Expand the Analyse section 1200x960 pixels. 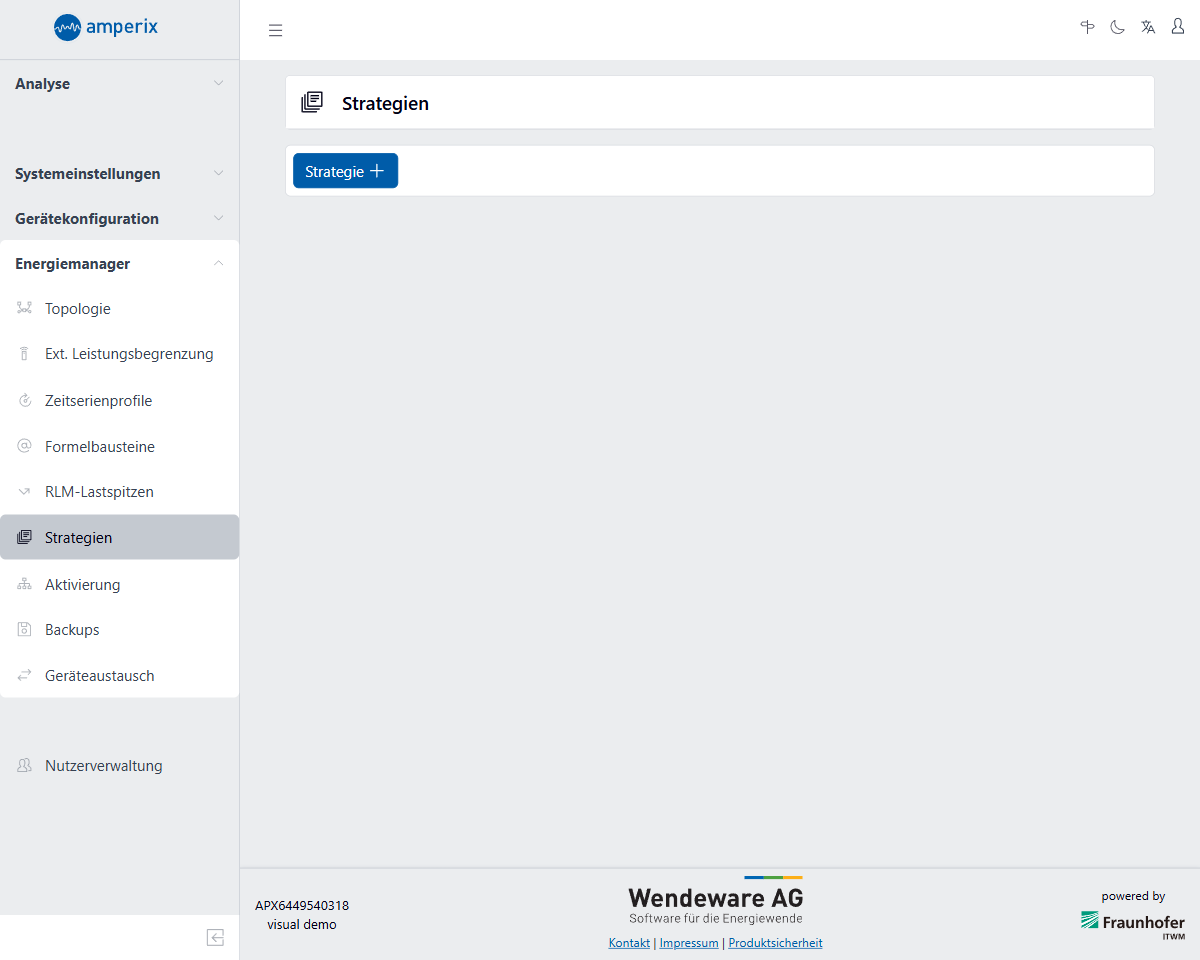(x=119, y=84)
